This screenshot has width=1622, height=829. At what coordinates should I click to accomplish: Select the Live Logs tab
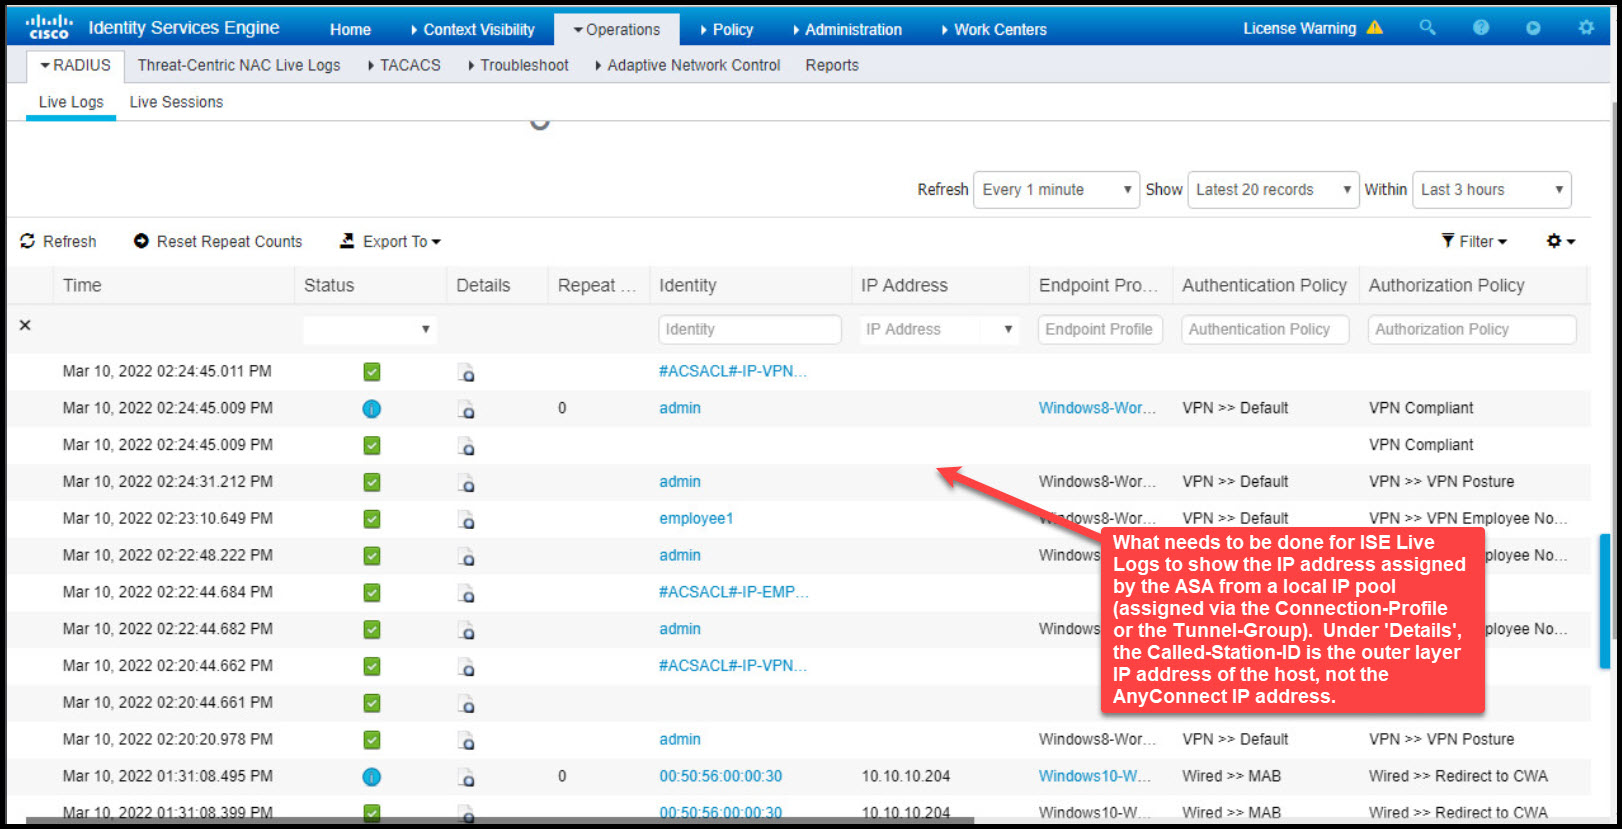click(71, 102)
